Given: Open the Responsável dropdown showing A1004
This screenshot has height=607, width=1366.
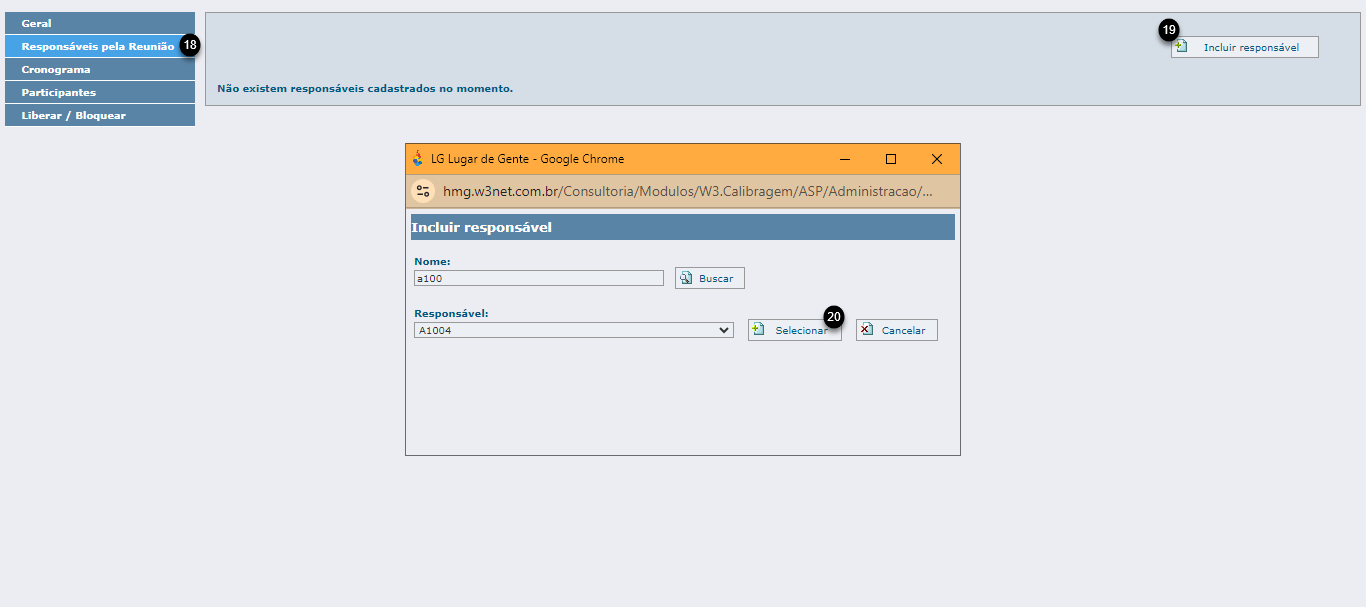Looking at the screenshot, I should (574, 330).
